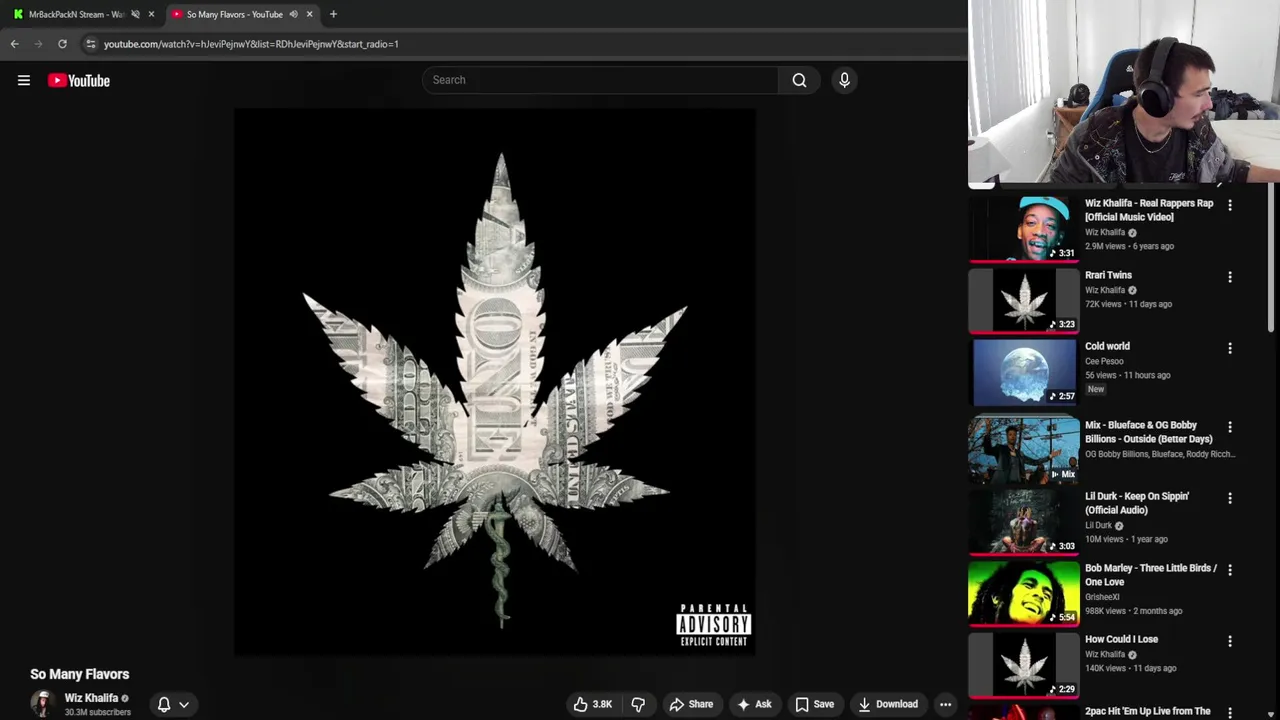Open options menu for Cold world
Image resolution: width=1280 pixels, height=720 pixels.
1230,348
